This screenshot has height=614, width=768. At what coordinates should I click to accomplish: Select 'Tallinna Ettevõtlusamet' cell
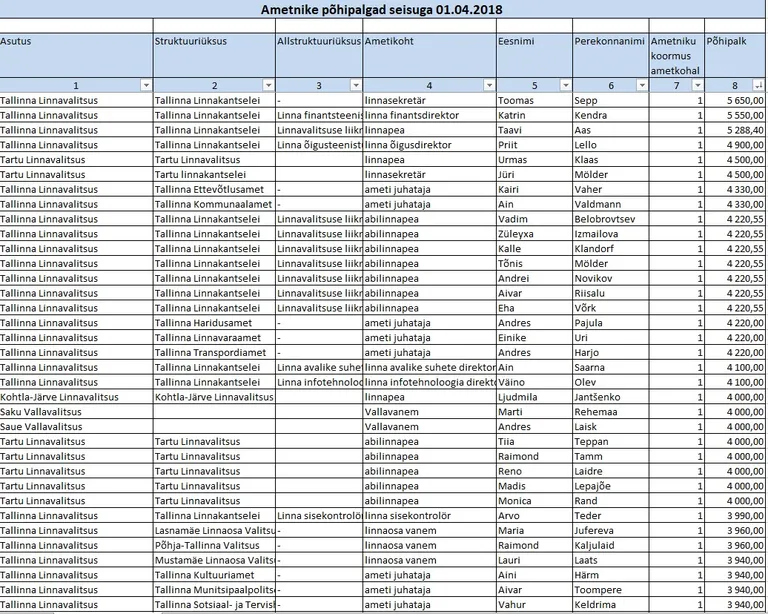(x=215, y=189)
